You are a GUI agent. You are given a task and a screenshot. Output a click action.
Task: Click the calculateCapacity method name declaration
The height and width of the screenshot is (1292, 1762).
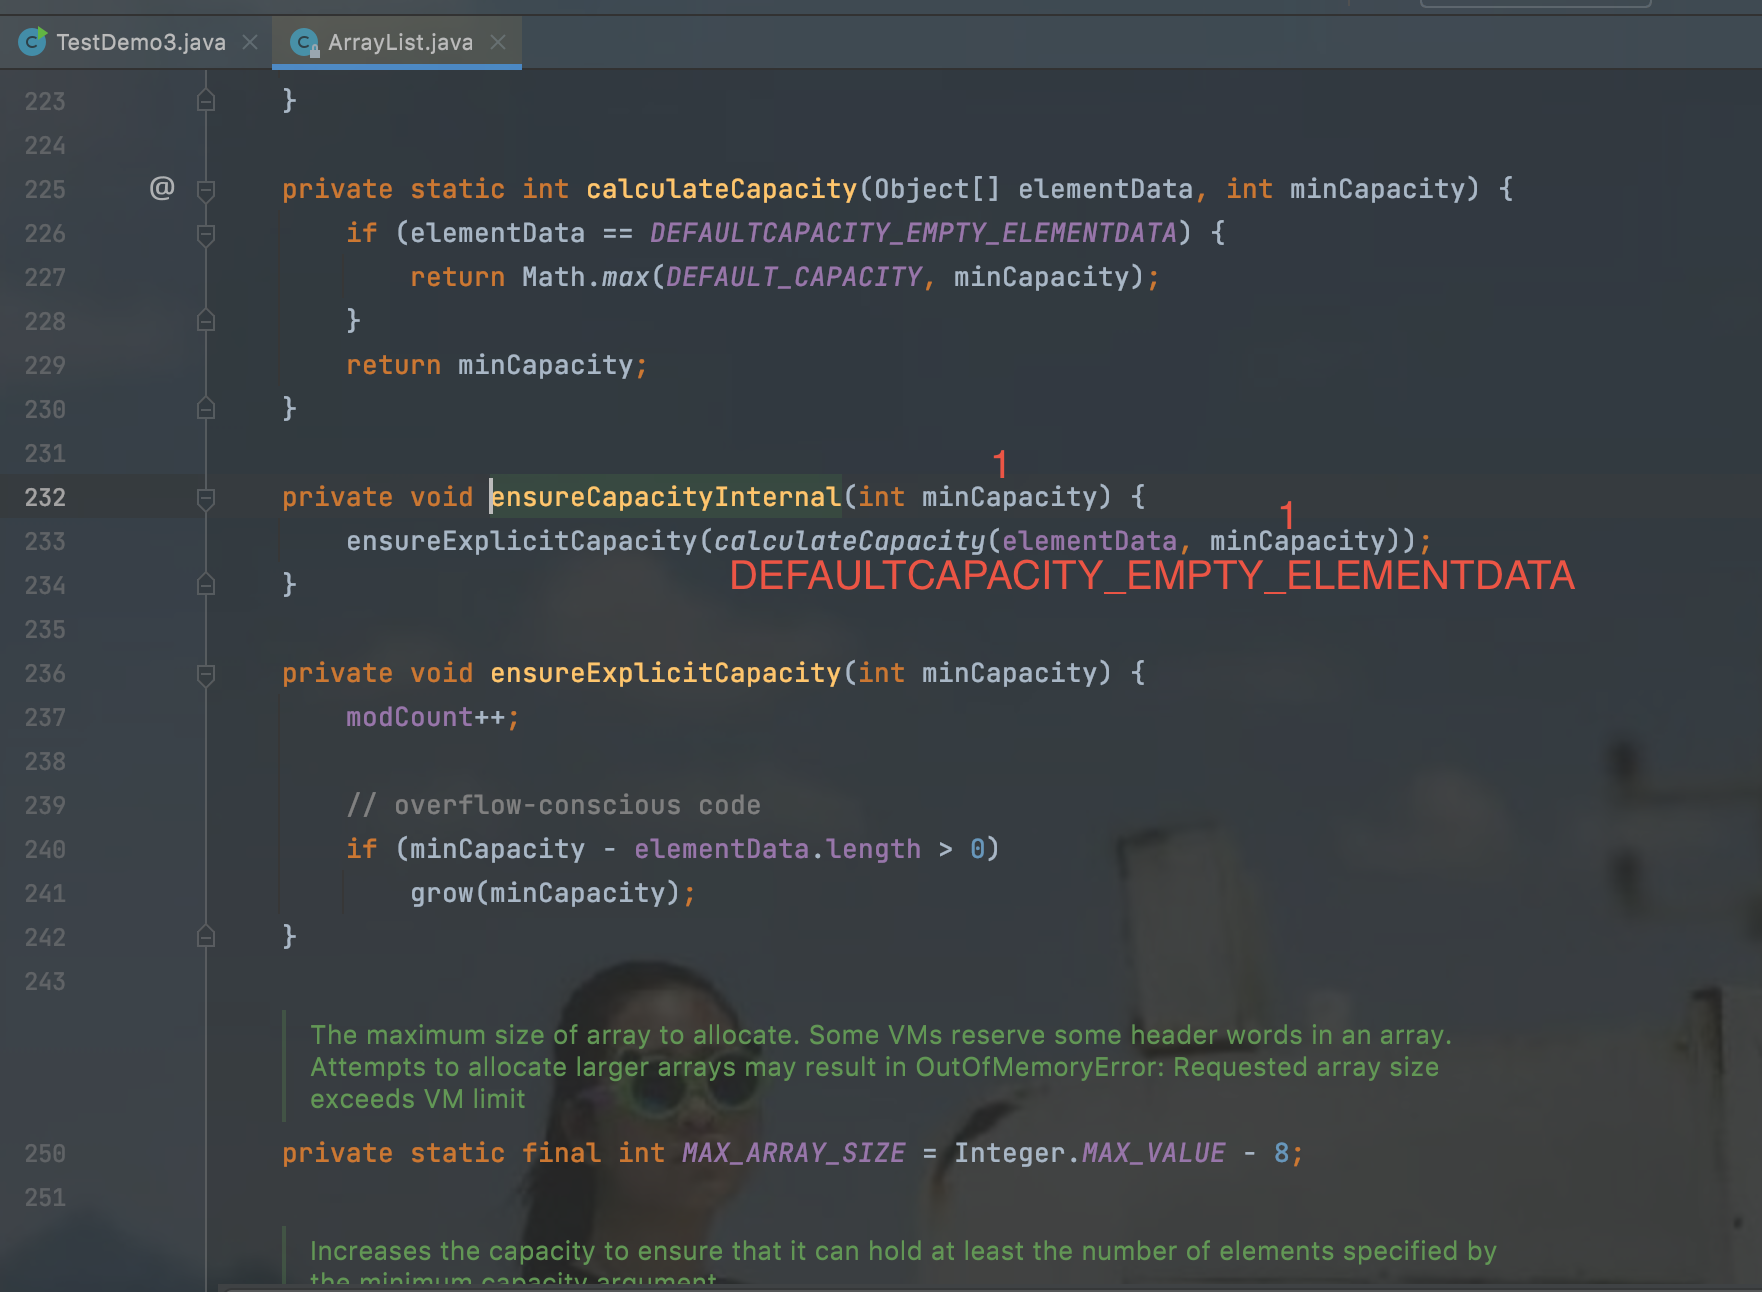[x=721, y=189]
